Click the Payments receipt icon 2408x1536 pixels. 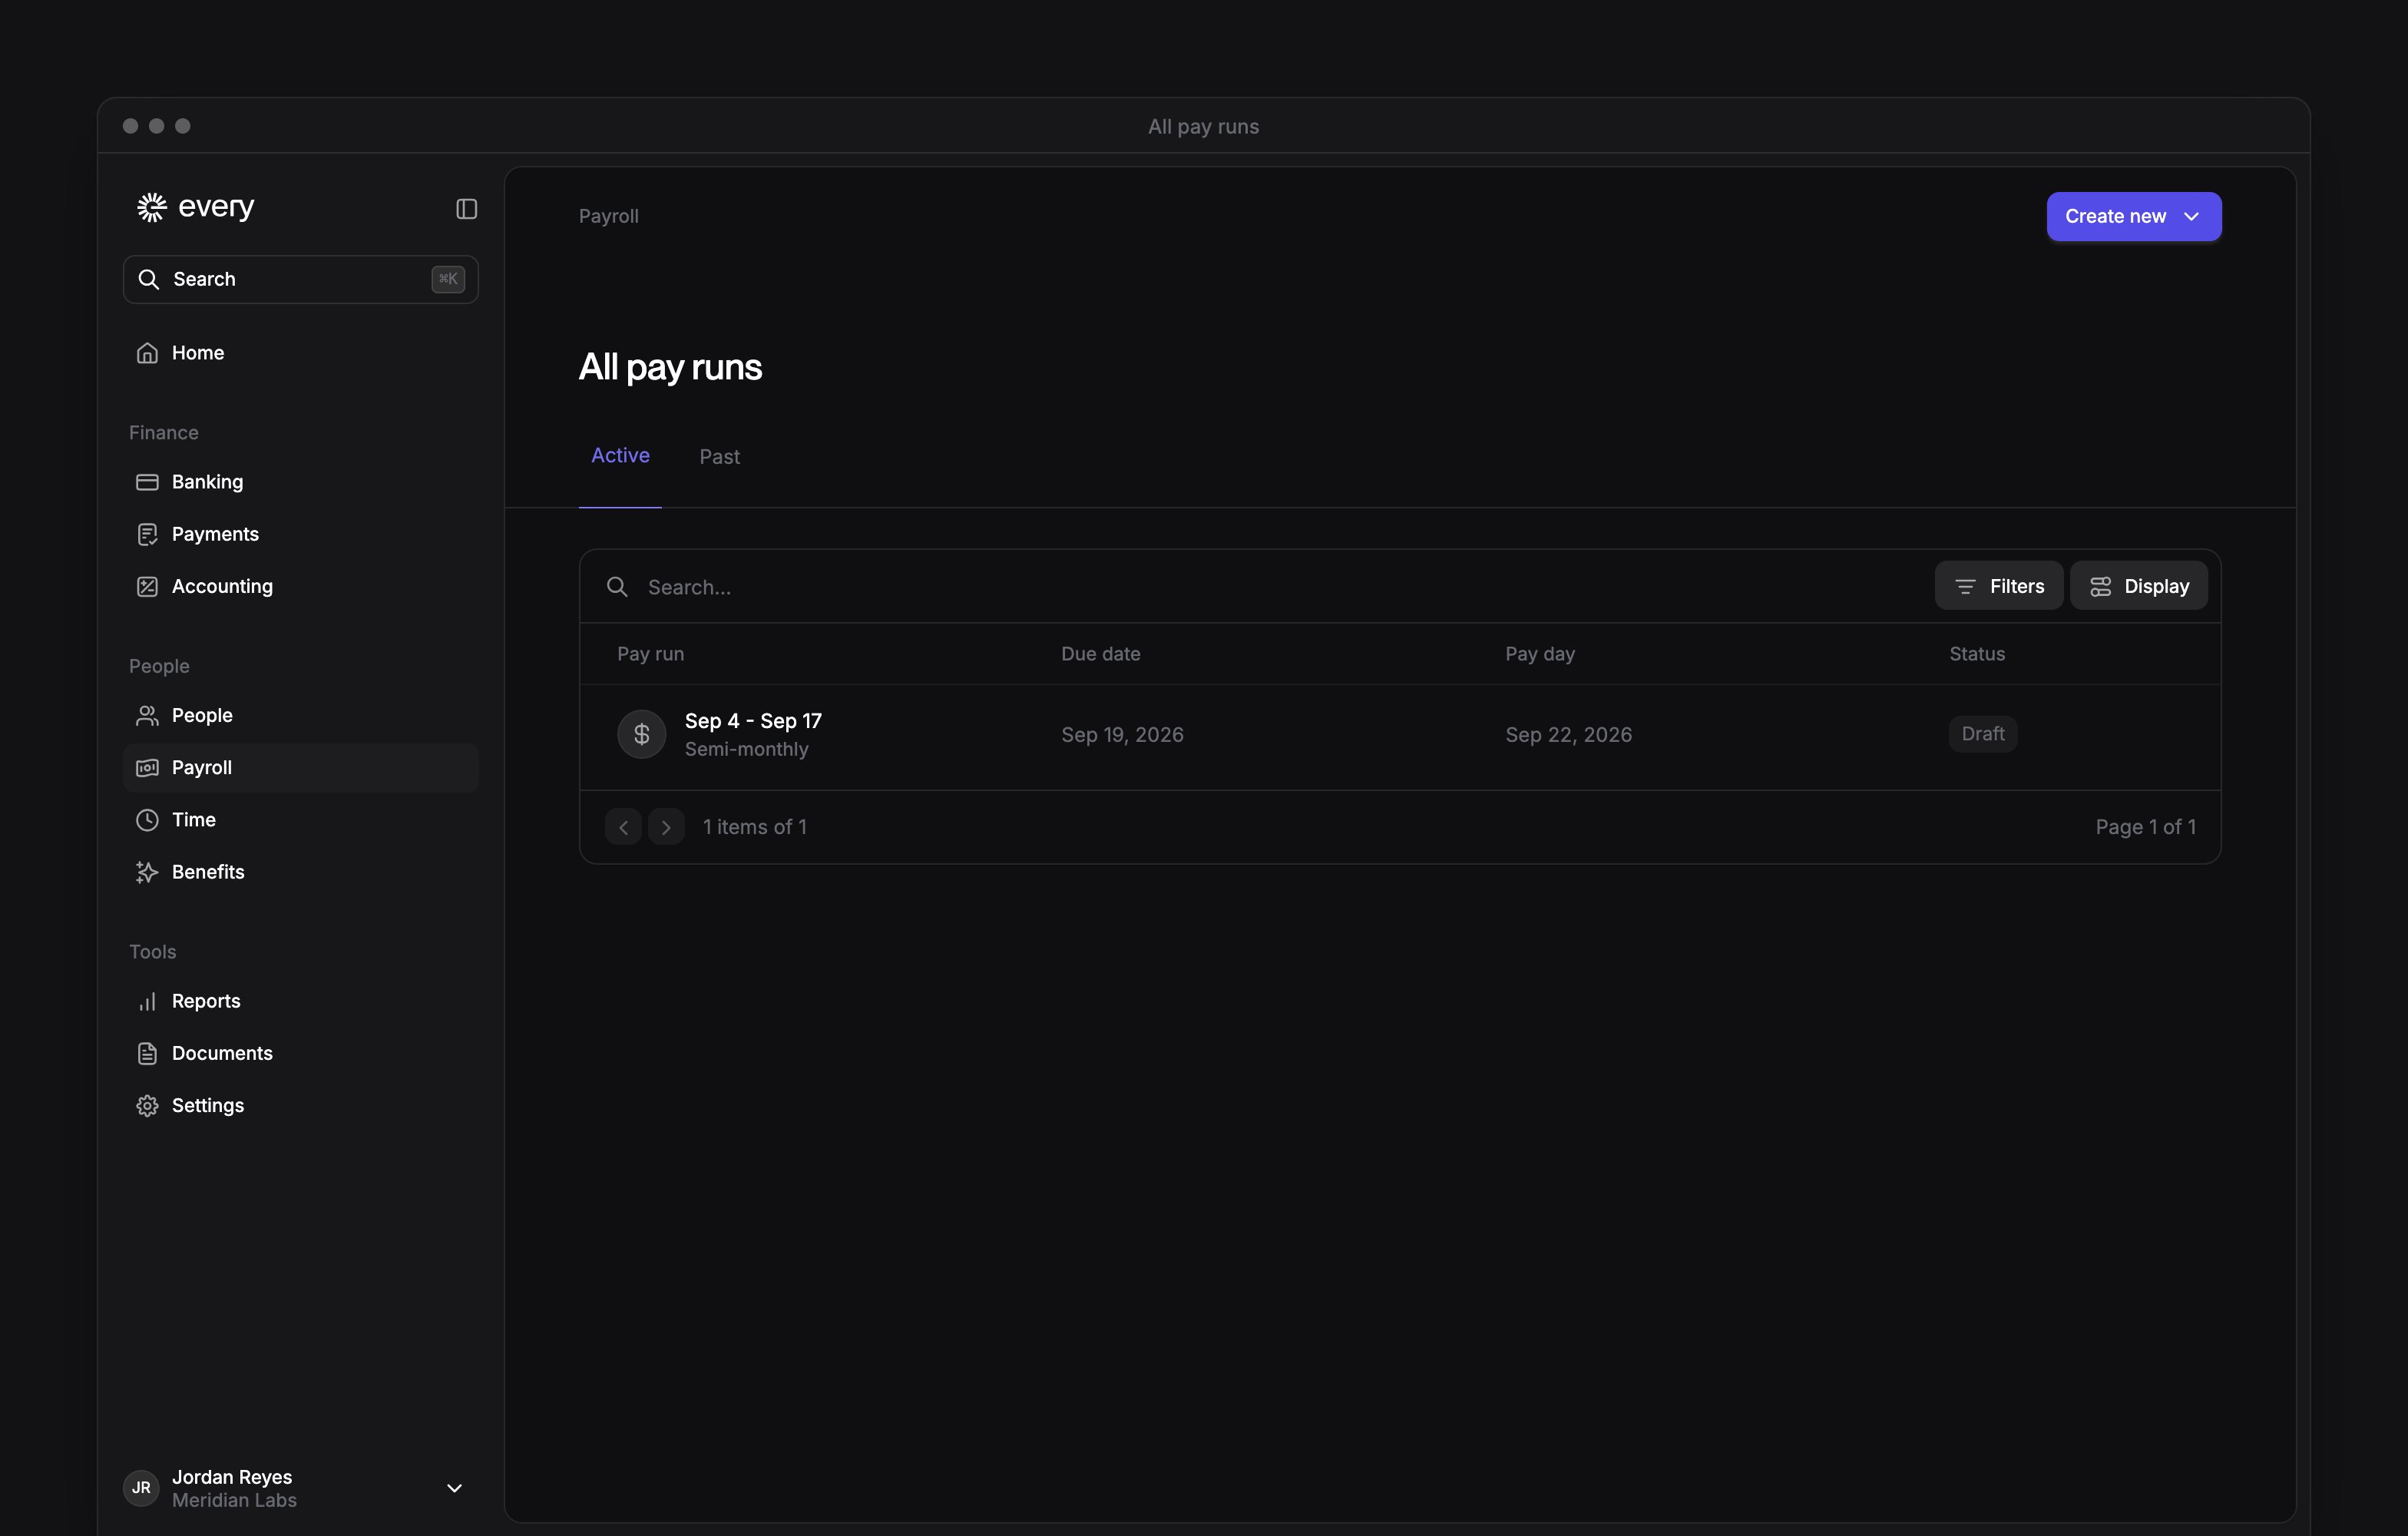tap(147, 534)
